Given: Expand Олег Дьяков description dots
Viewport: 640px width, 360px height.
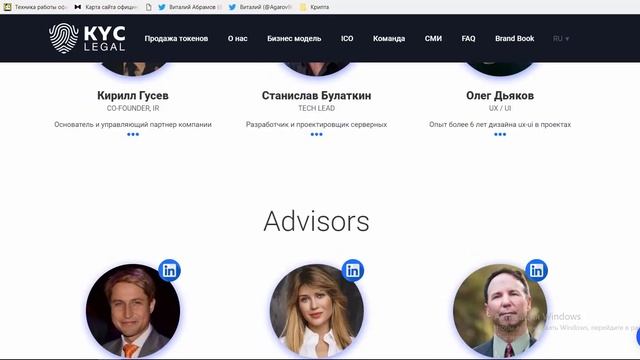Looking at the screenshot, I should point(500,134).
